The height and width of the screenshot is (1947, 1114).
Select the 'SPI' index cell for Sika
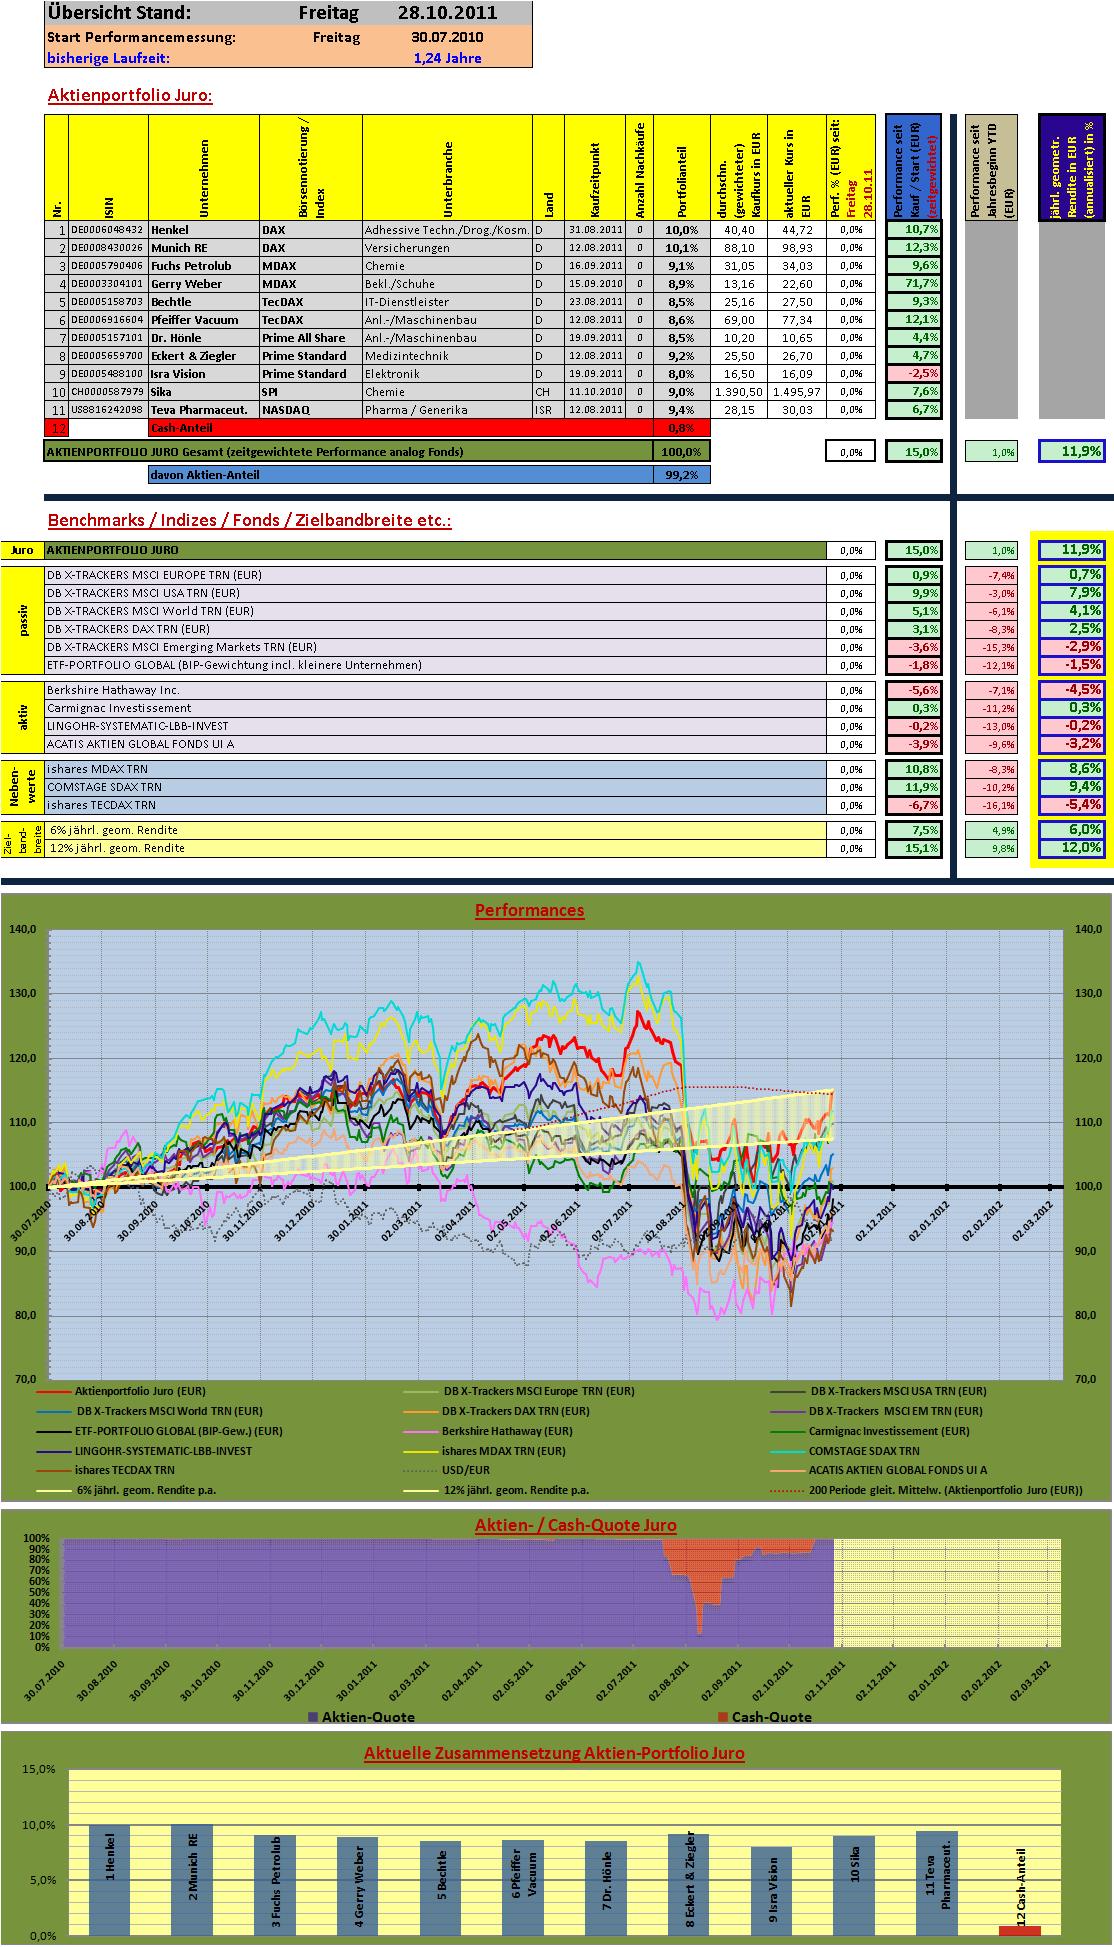click(x=311, y=392)
